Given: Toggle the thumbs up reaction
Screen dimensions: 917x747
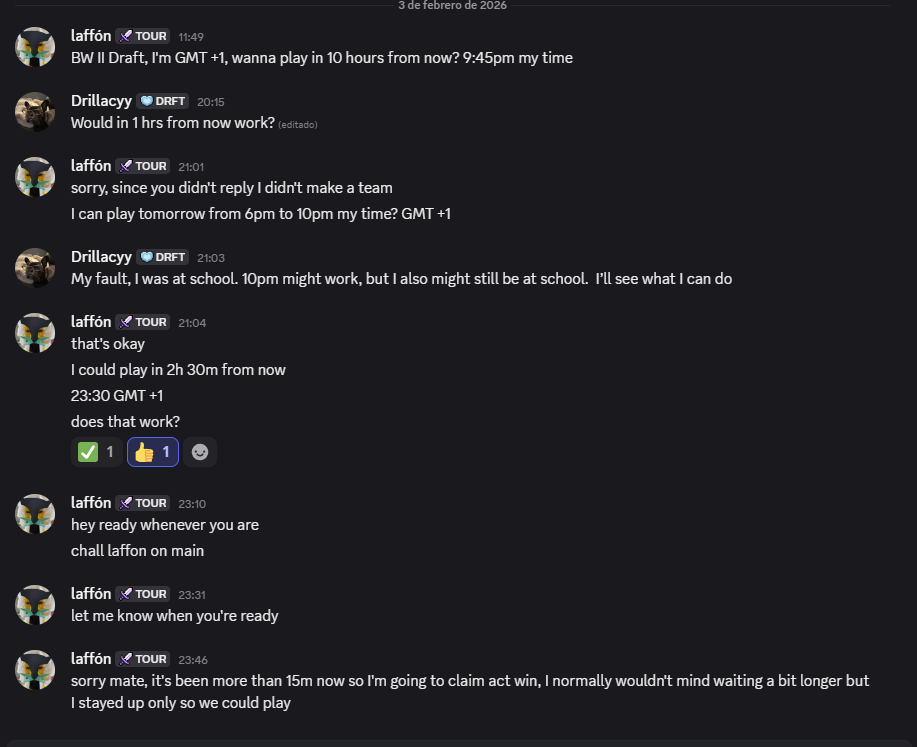Looking at the screenshot, I should pyautogui.click(x=153, y=452).
